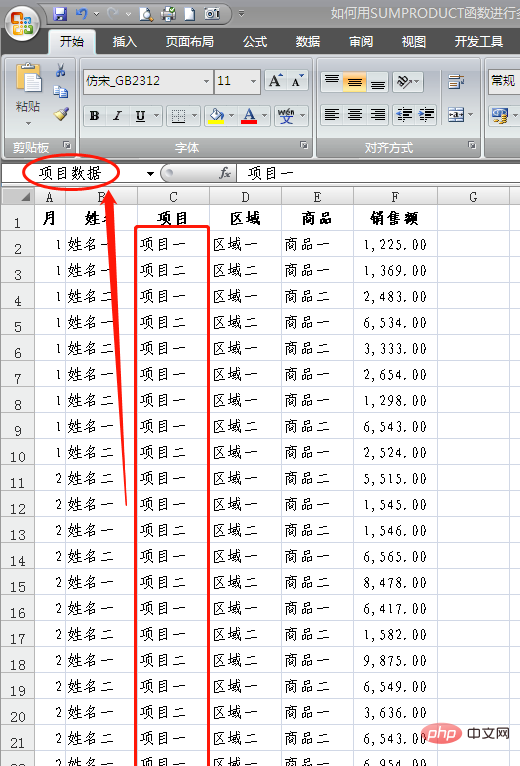Increase the cell indent
This screenshot has width=520, height=766.
(426, 115)
